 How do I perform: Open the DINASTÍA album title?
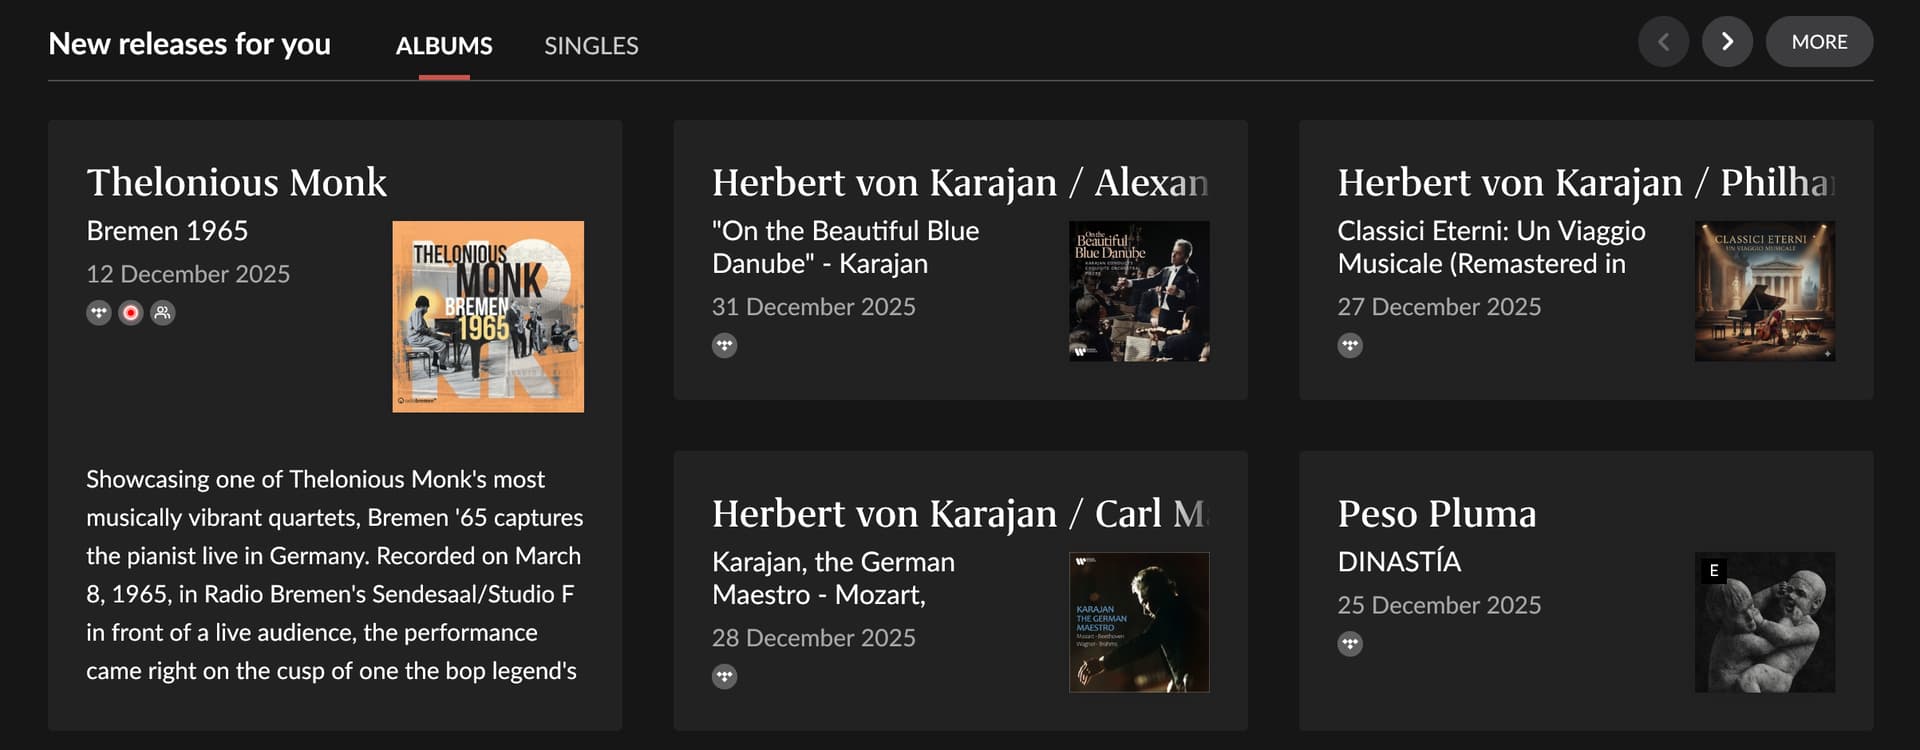1399,562
